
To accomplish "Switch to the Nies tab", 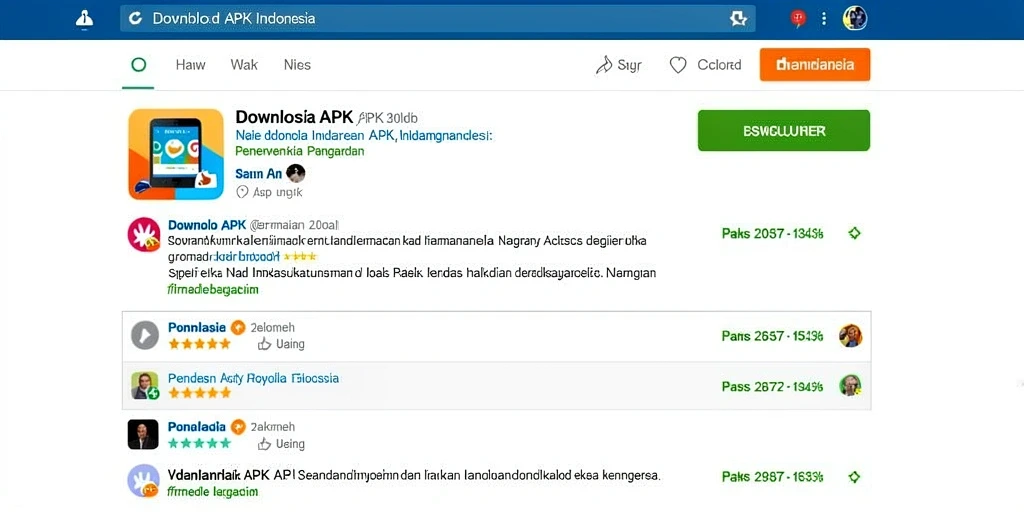I will tap(297, 65).
